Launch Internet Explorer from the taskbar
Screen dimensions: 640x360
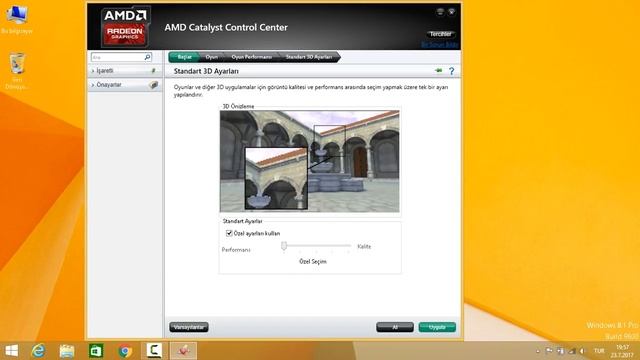(39, 351)
